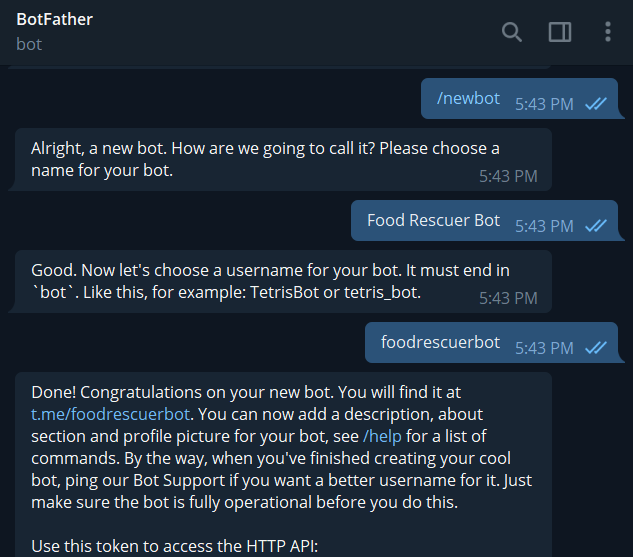
Task: Click the 'Use this token to access' line
Action: pyautogui.click(x=174, y=546)
